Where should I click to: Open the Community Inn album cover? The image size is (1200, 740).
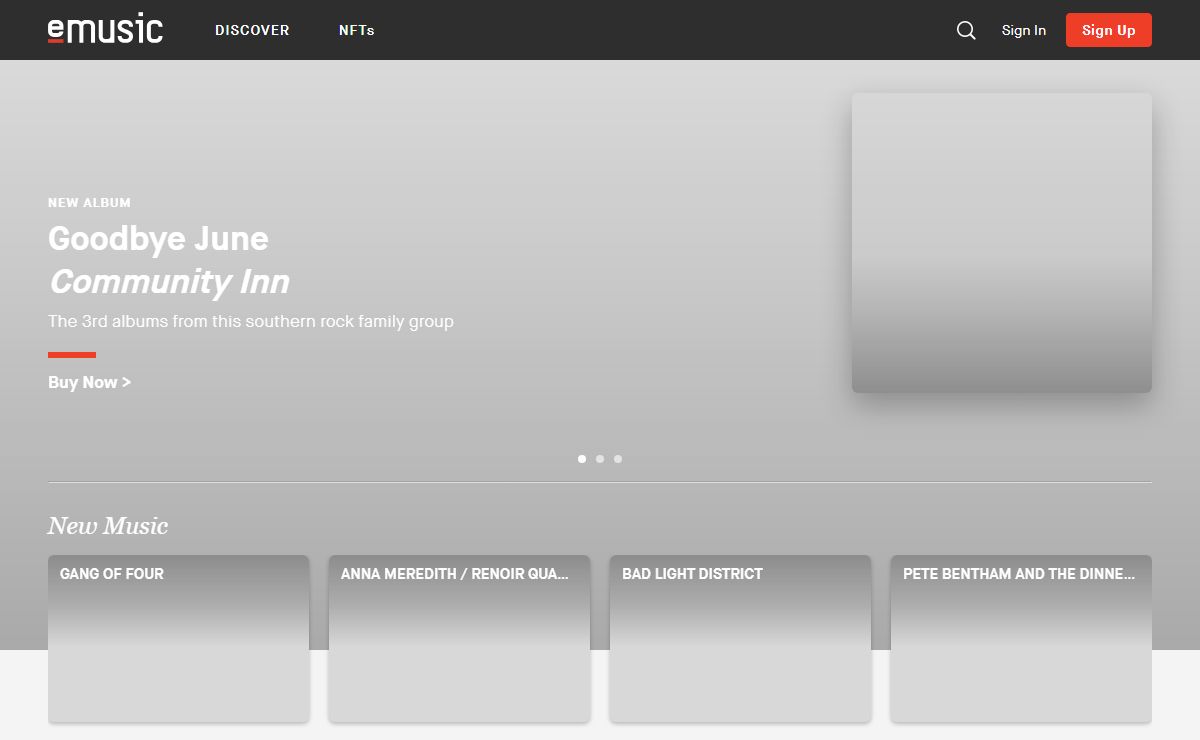click(x=1002, y=243)
